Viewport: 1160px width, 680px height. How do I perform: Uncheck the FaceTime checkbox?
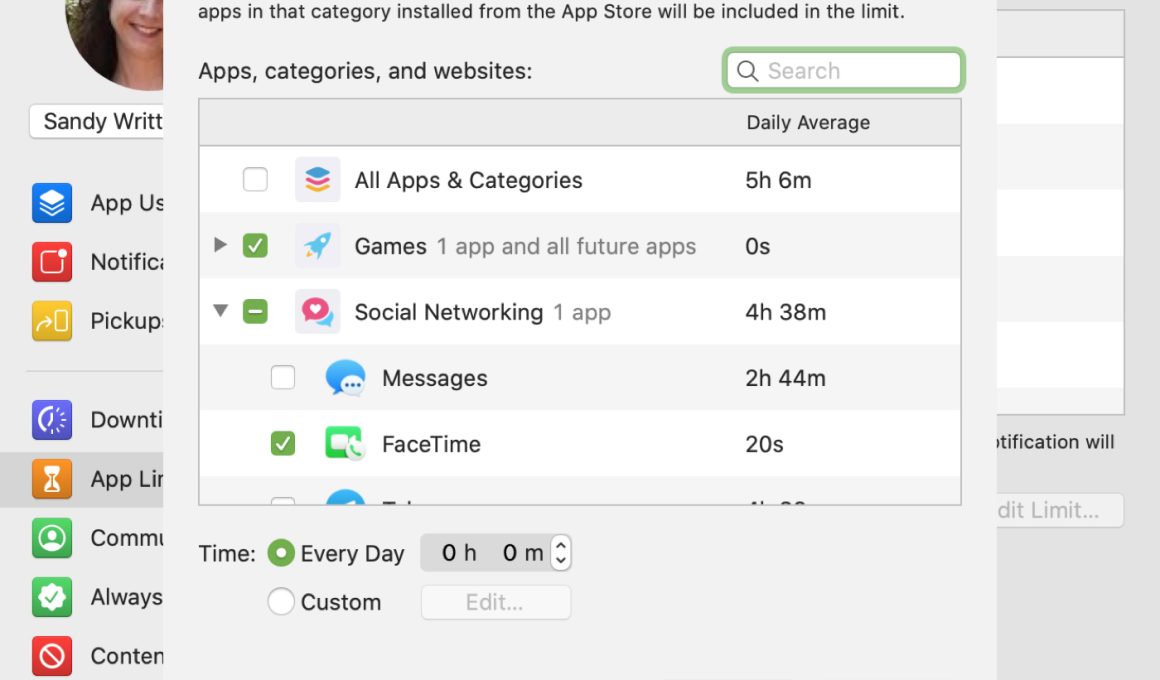[x=283, y=444]
